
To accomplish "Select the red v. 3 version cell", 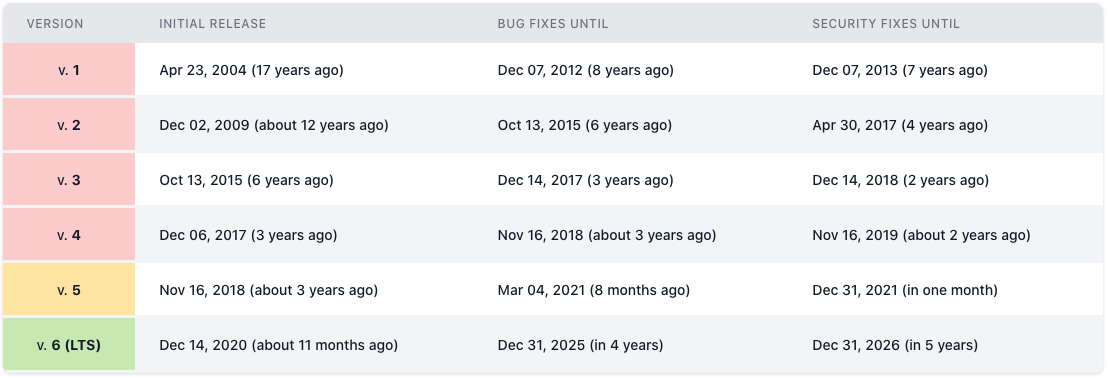I will (68, 180).
